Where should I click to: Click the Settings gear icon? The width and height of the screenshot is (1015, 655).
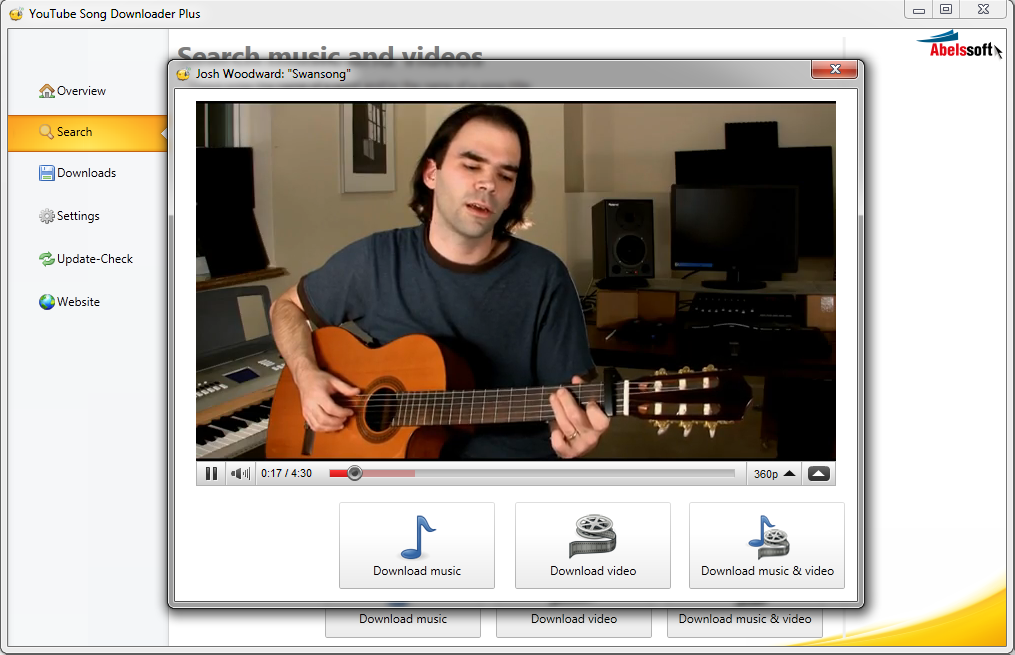[x=47, y=216]
